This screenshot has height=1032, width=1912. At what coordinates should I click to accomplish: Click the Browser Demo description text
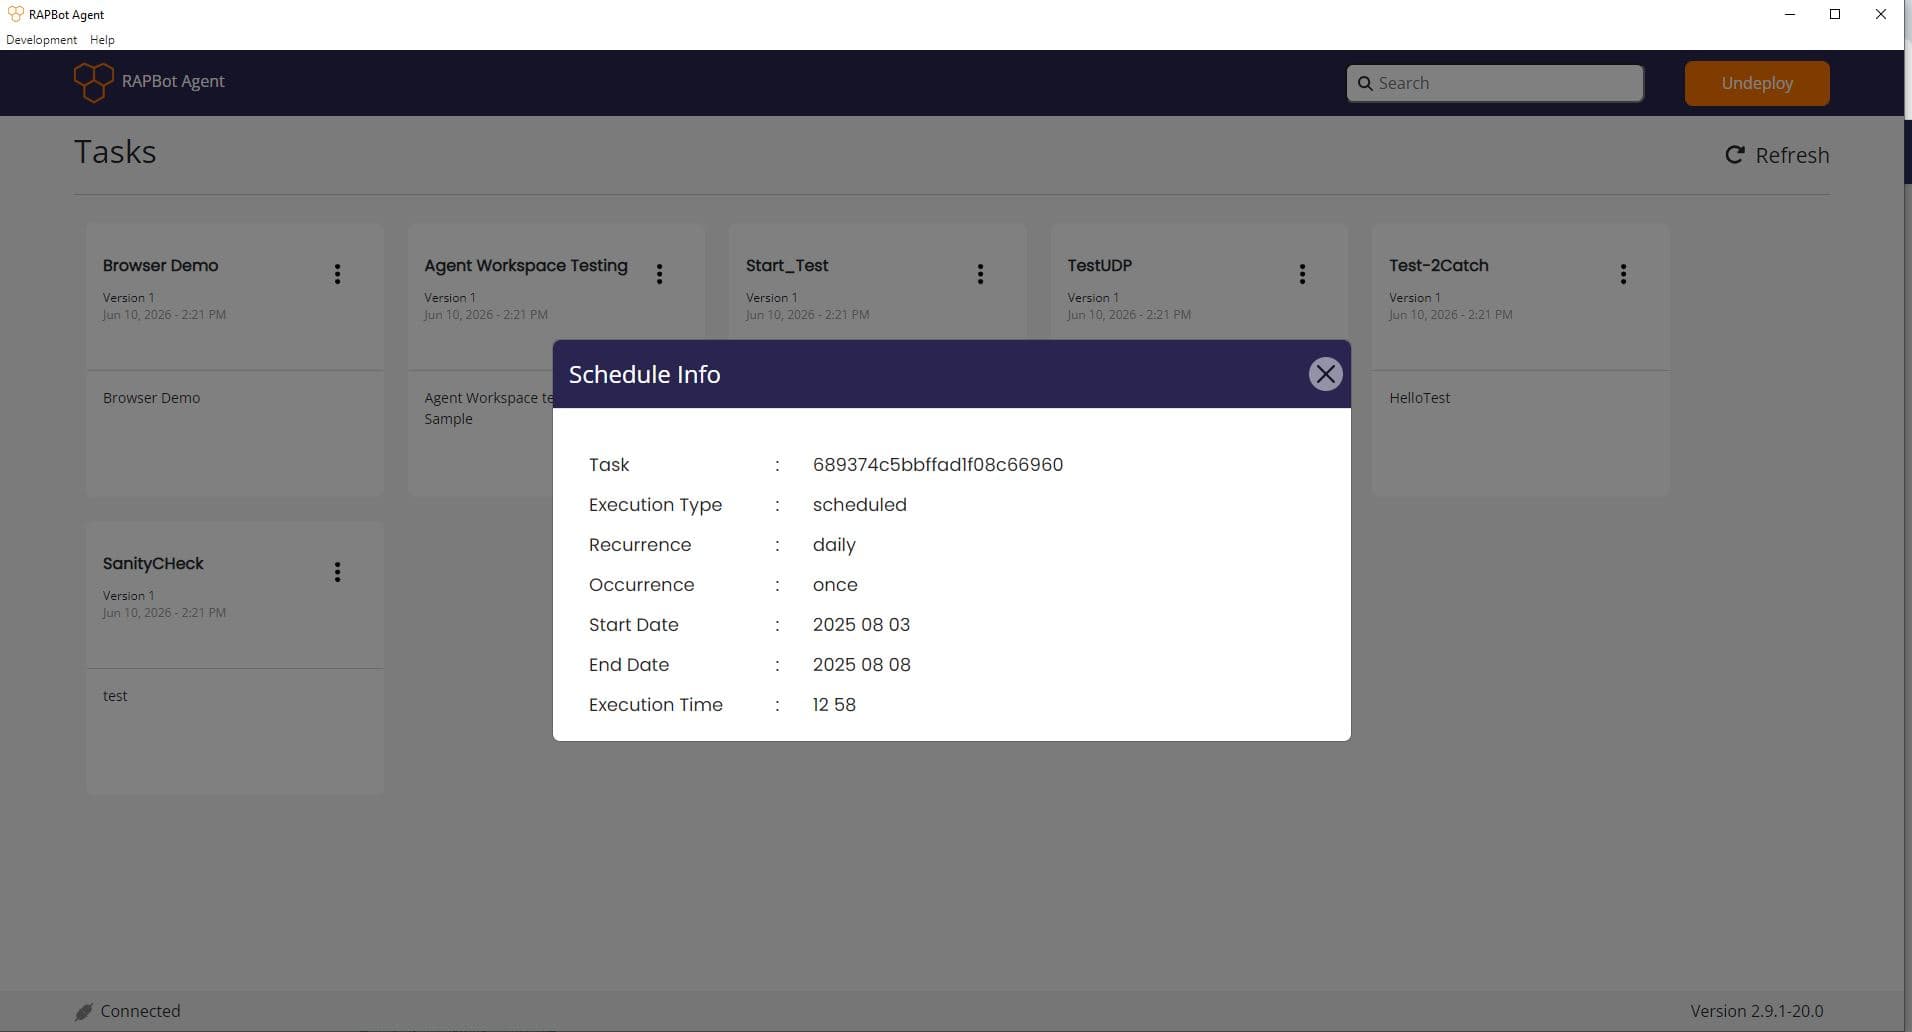pyautogui.click(x=151, y=398)
